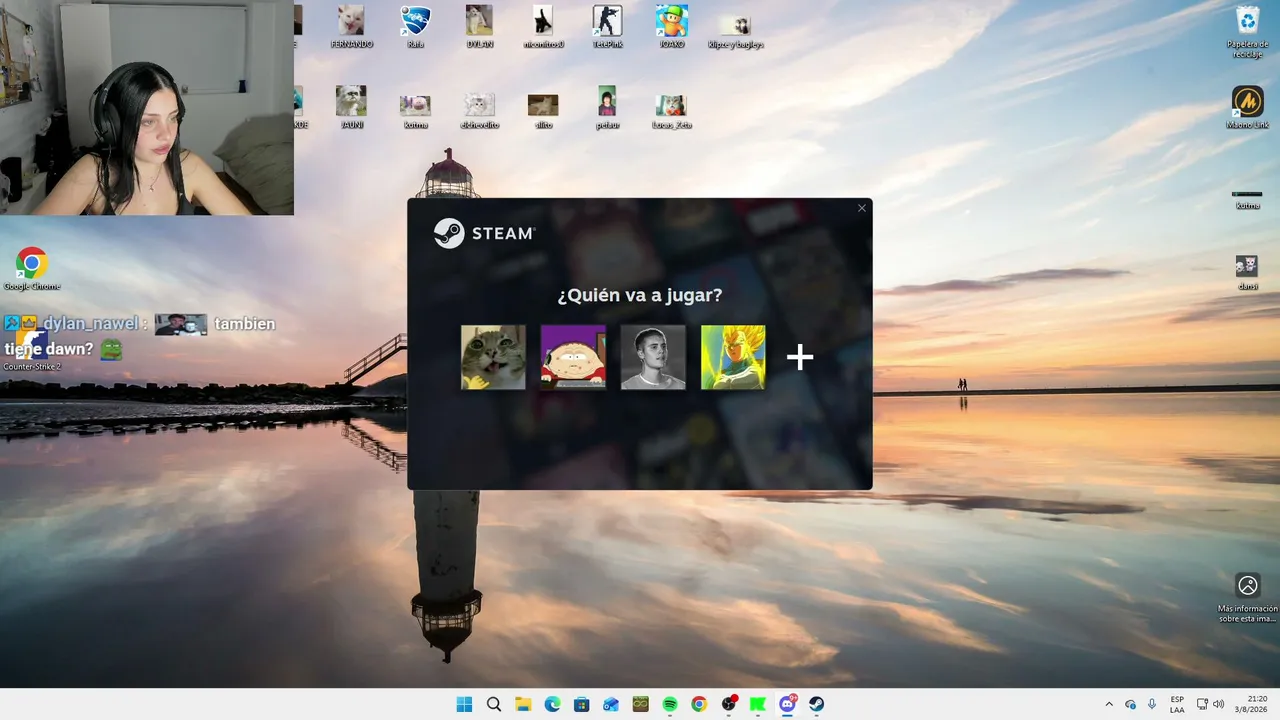The height and width of the screenshot is (720, 1280).
Task: Select the cat avatar Steam profile
Action: [493, 357]
